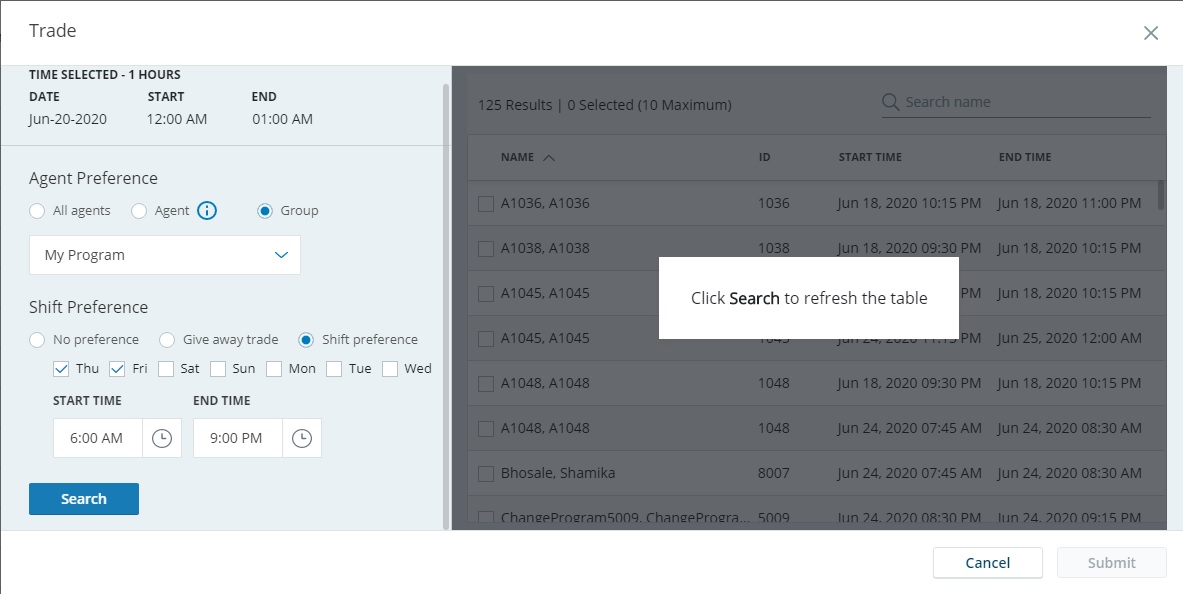Tick the Mon day checkbox
Image resolution: width=1183 pixels, height=594 pixels.
(x=274, y=369)
